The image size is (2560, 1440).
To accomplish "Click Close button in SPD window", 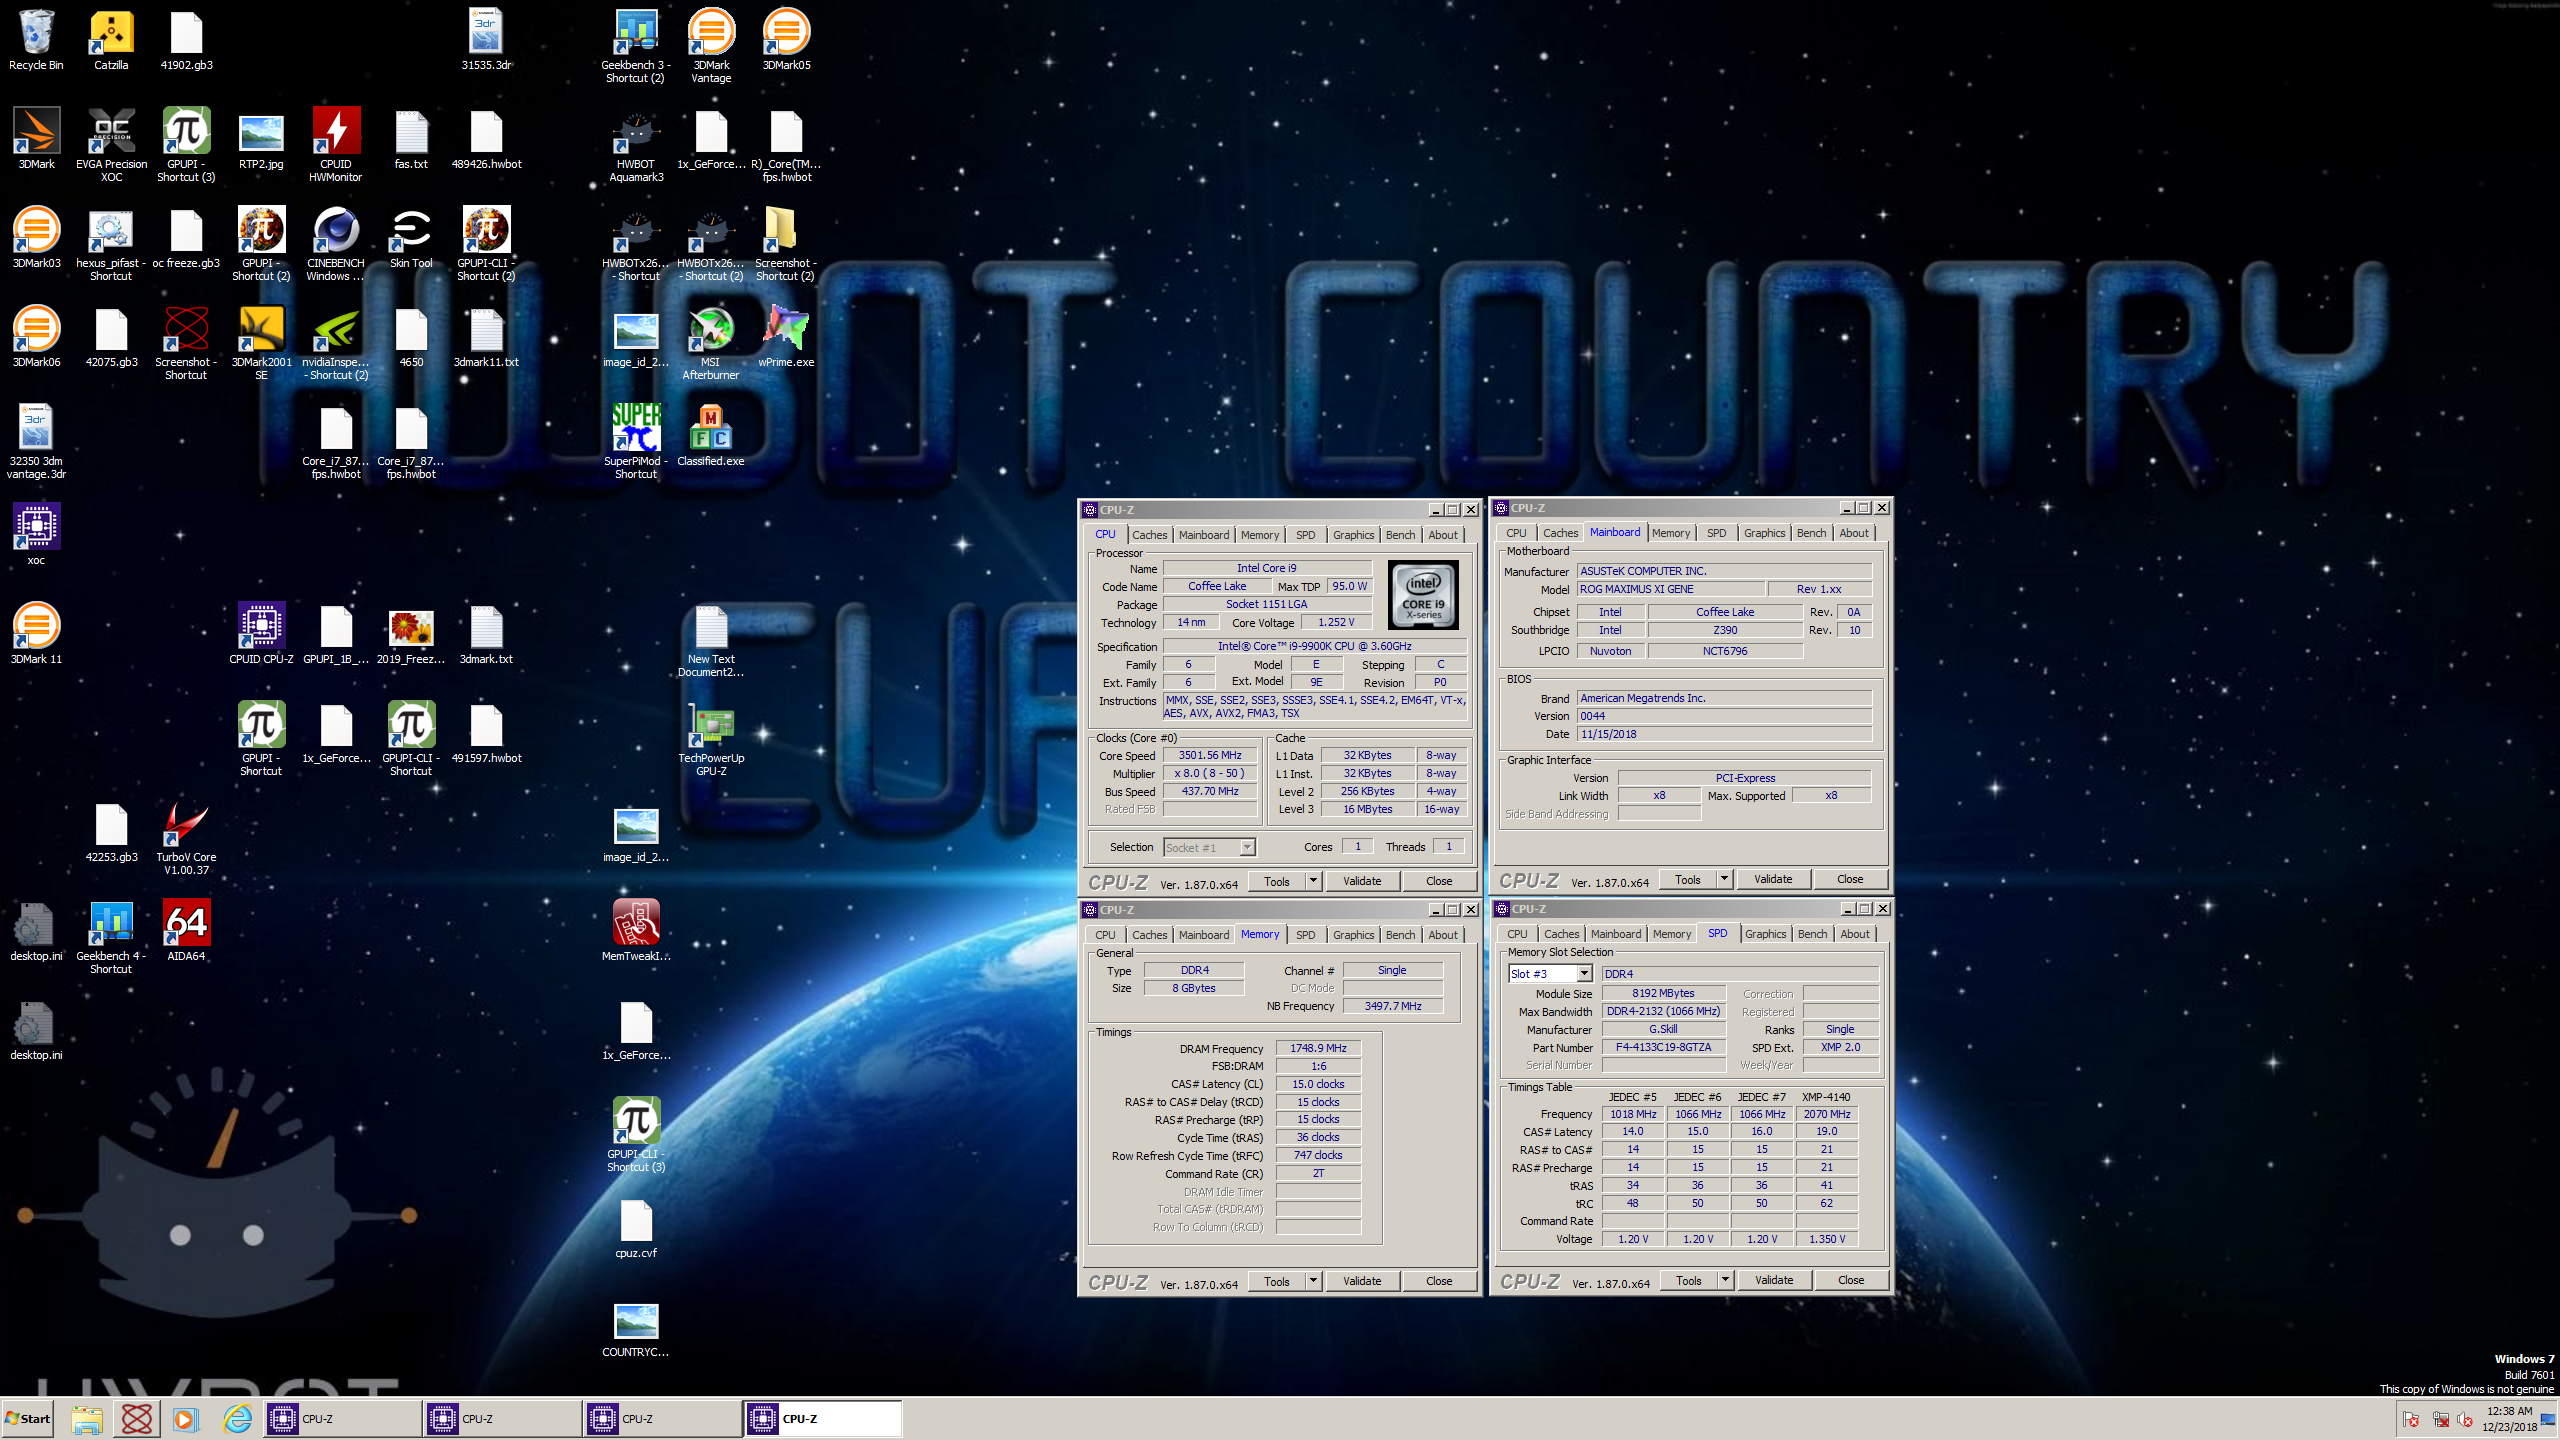I will pyautogui.click(x=1850, y=1280).
